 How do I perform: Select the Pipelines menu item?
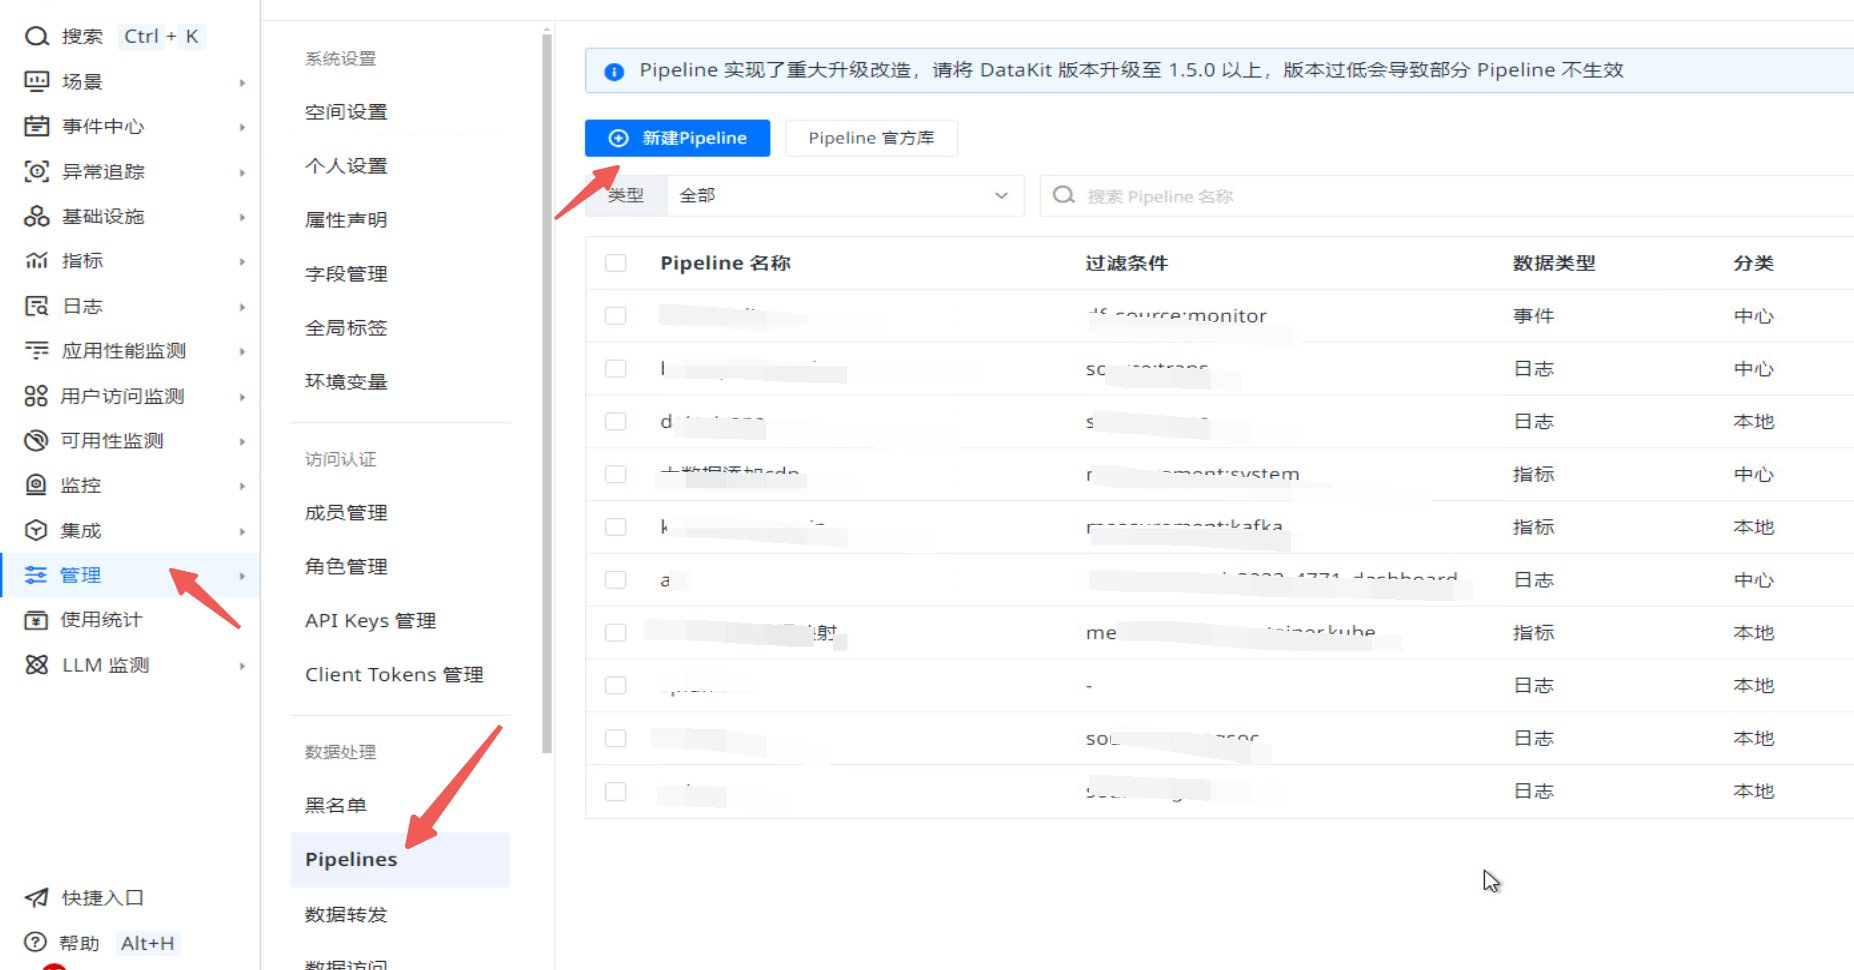(351, 860)
